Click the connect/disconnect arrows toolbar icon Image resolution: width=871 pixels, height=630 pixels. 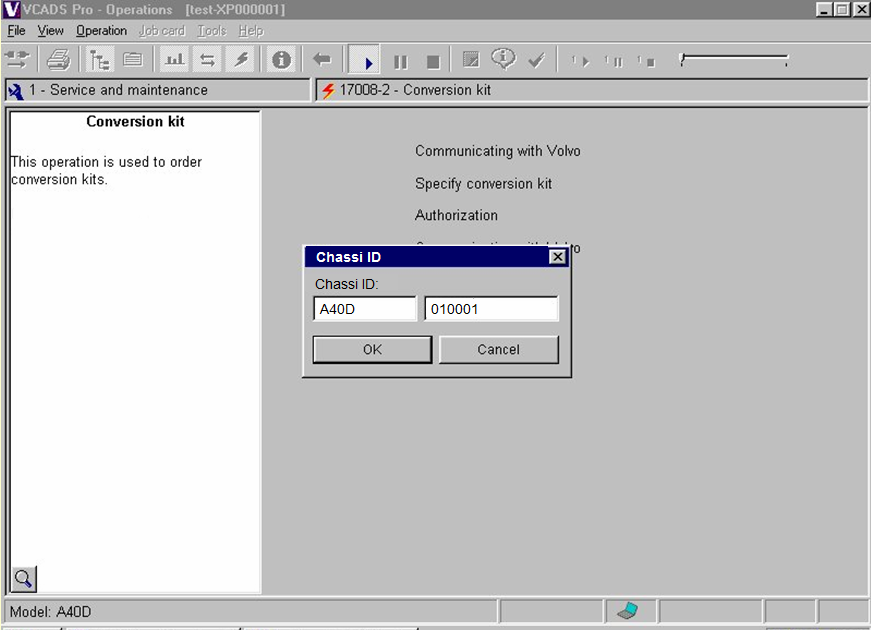(x=17, y=59)
